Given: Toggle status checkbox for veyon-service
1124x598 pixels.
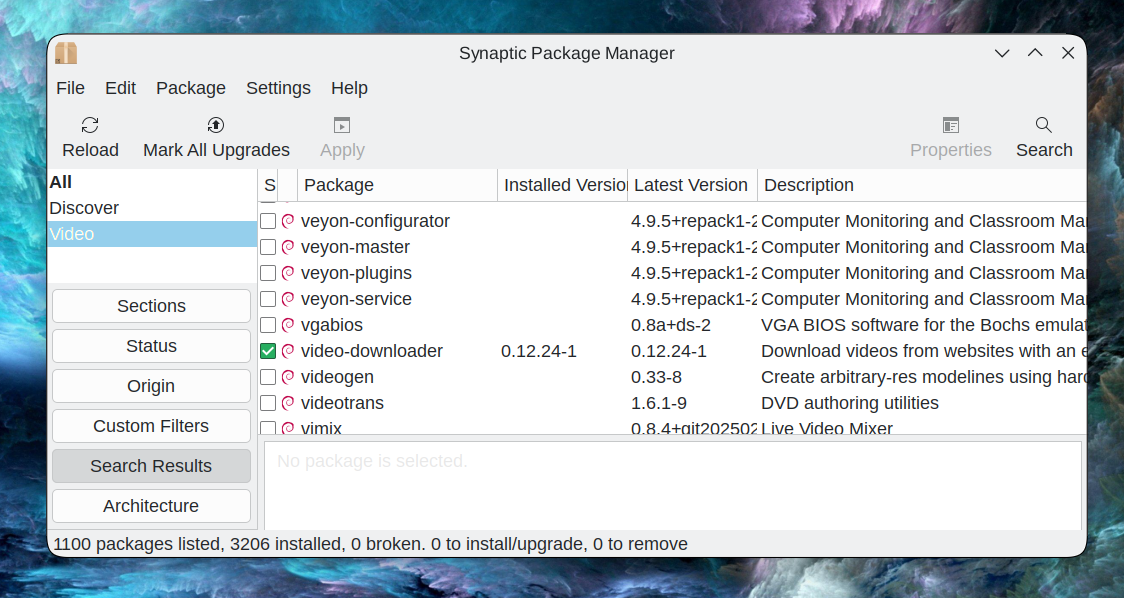Looking at the screenshot, I should (268, 299).
